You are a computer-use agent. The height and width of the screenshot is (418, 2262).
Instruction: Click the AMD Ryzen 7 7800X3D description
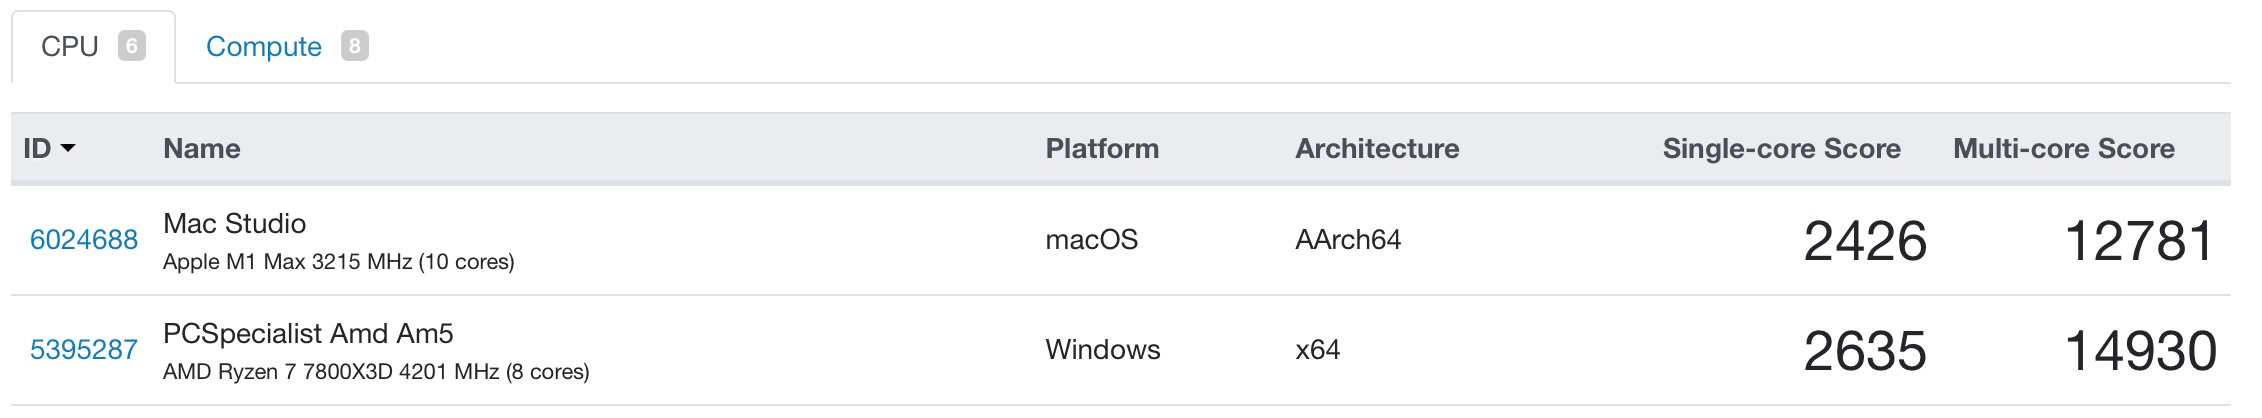pyautogui.click(x=376, y=372)
